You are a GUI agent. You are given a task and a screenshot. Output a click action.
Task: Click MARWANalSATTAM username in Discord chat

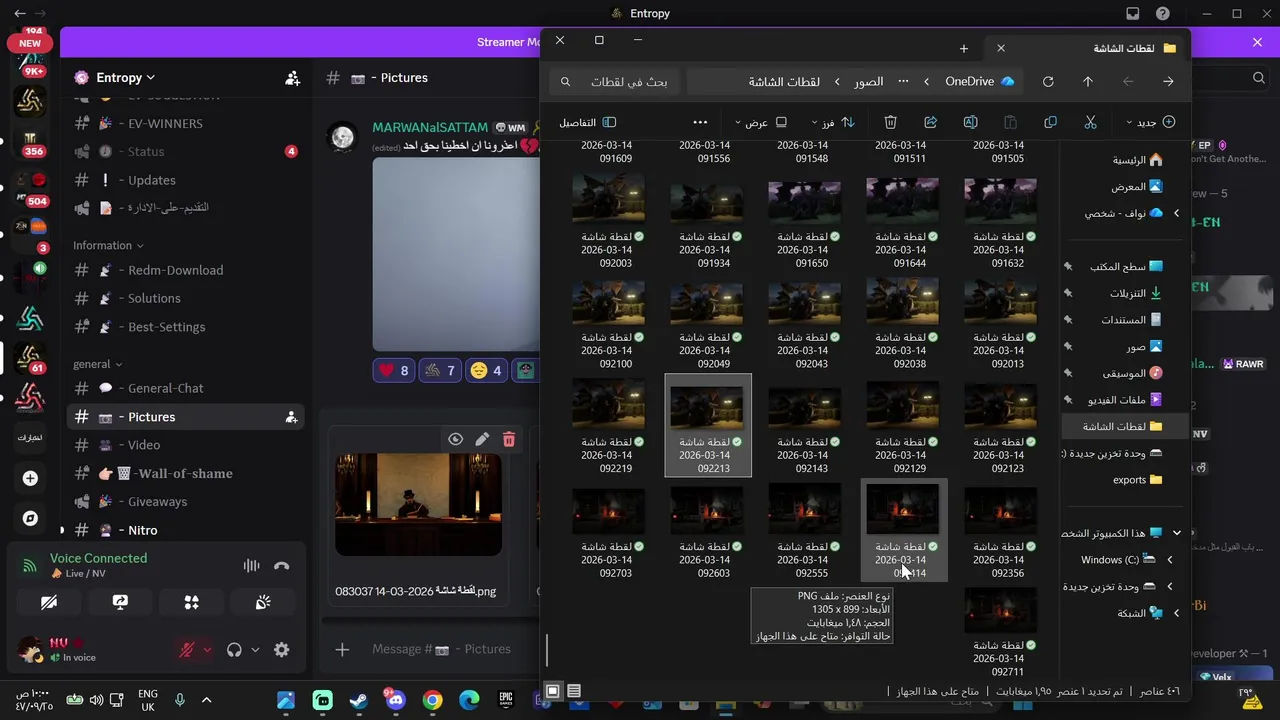[430, 127]
